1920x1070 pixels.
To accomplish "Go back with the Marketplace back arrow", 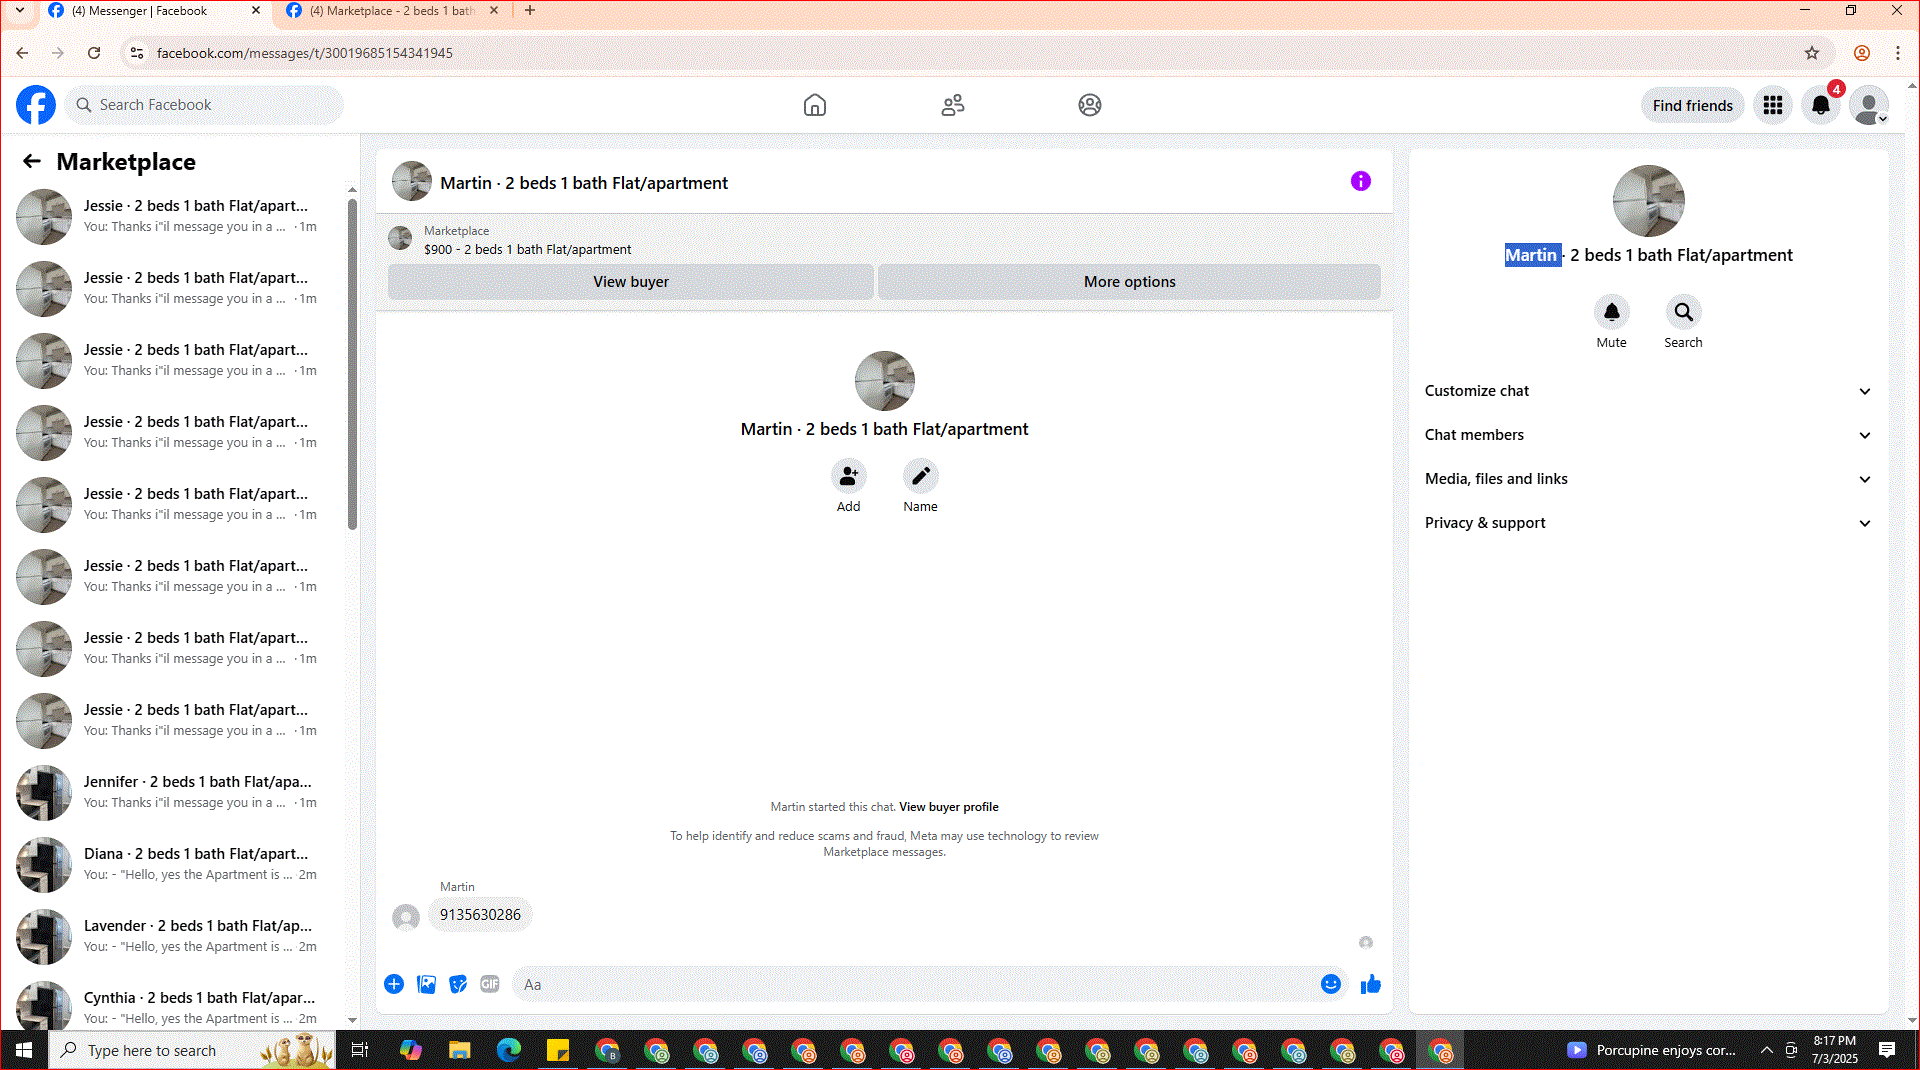I will coord(32,161).
